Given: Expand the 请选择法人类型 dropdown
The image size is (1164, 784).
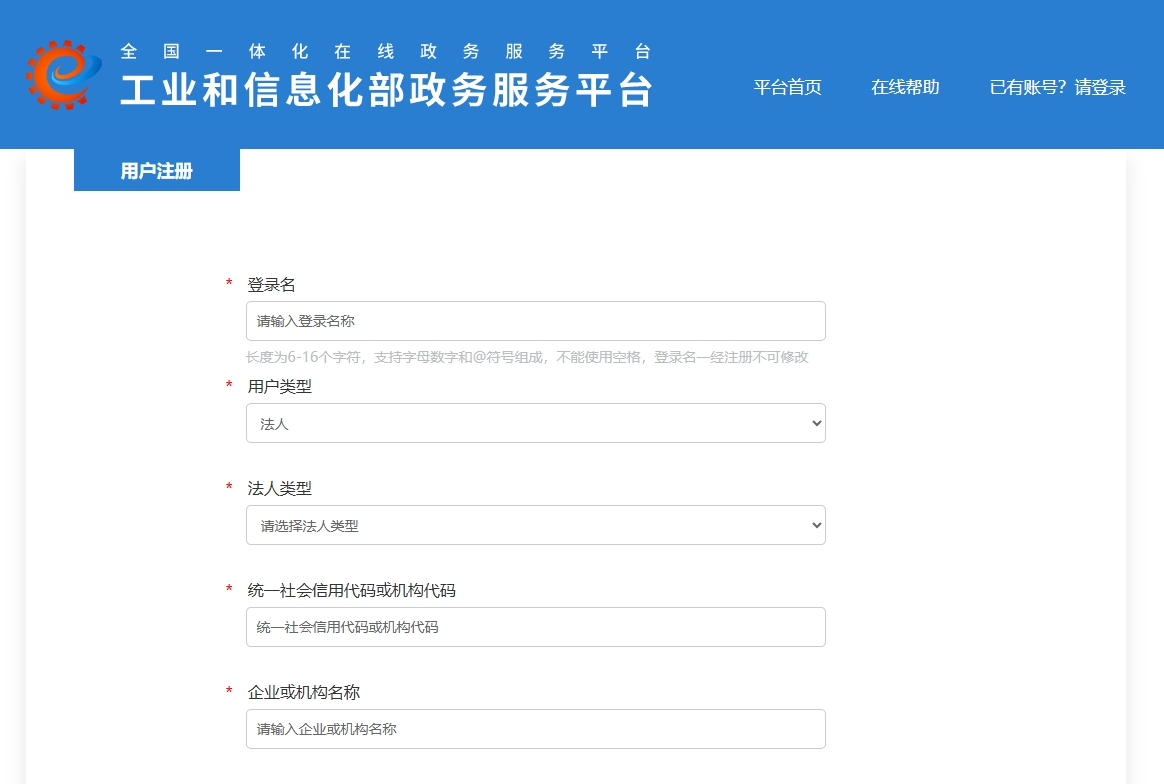Looking at the screenshot, I should tap(535, 525).
